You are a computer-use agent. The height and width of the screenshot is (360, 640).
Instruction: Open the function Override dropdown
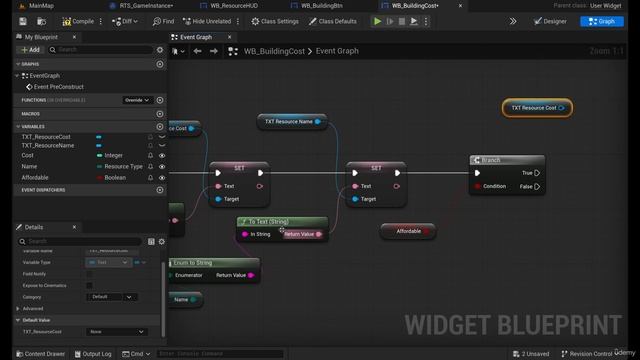[x=137, y=100]
